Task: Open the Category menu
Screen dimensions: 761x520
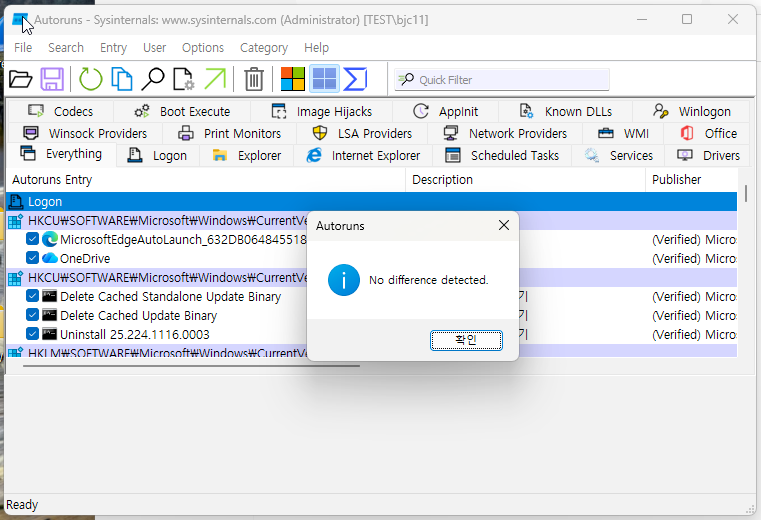Action: pos(264,47)
